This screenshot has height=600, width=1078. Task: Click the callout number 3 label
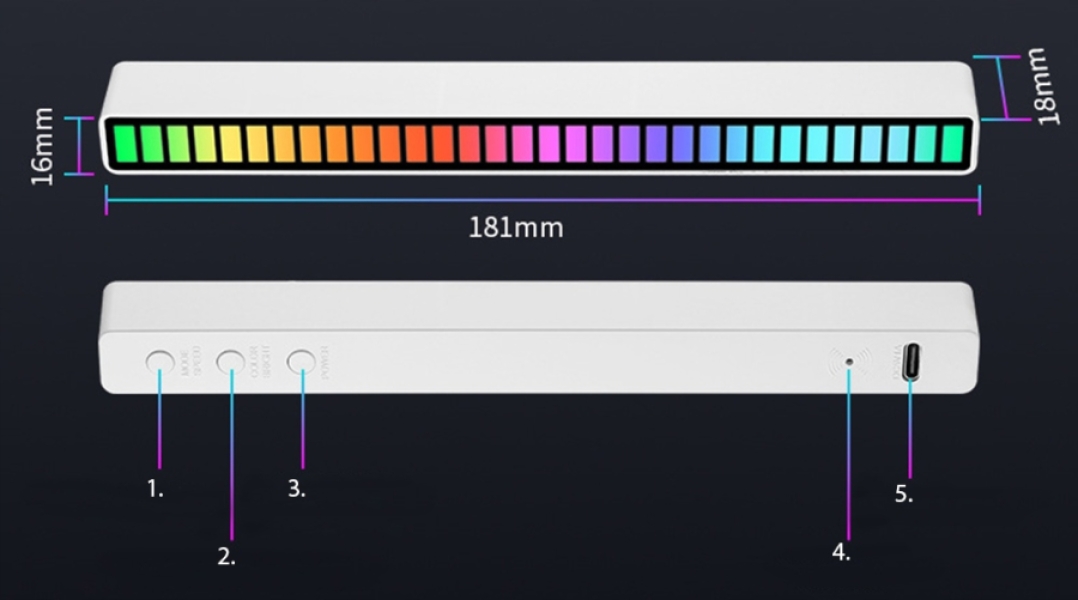pos(297,489)
